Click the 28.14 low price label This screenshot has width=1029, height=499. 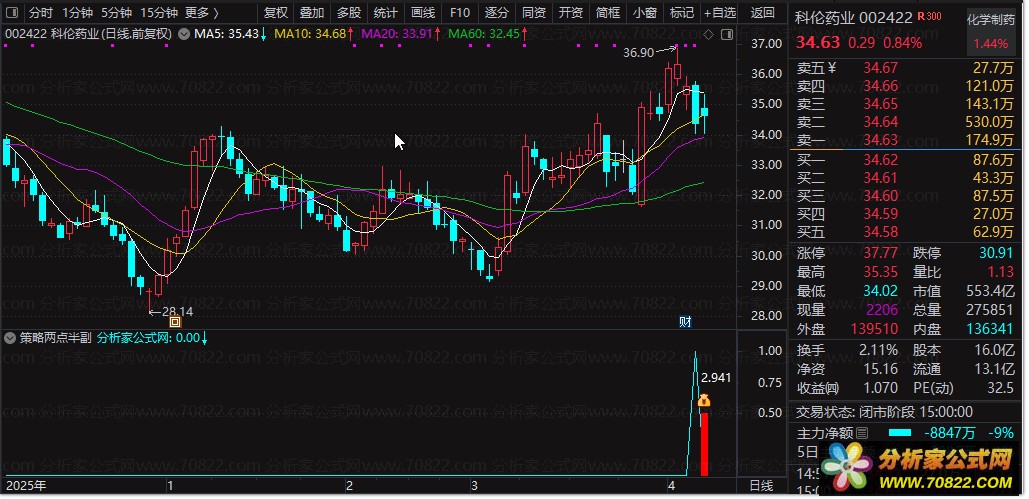pos(177,312)
